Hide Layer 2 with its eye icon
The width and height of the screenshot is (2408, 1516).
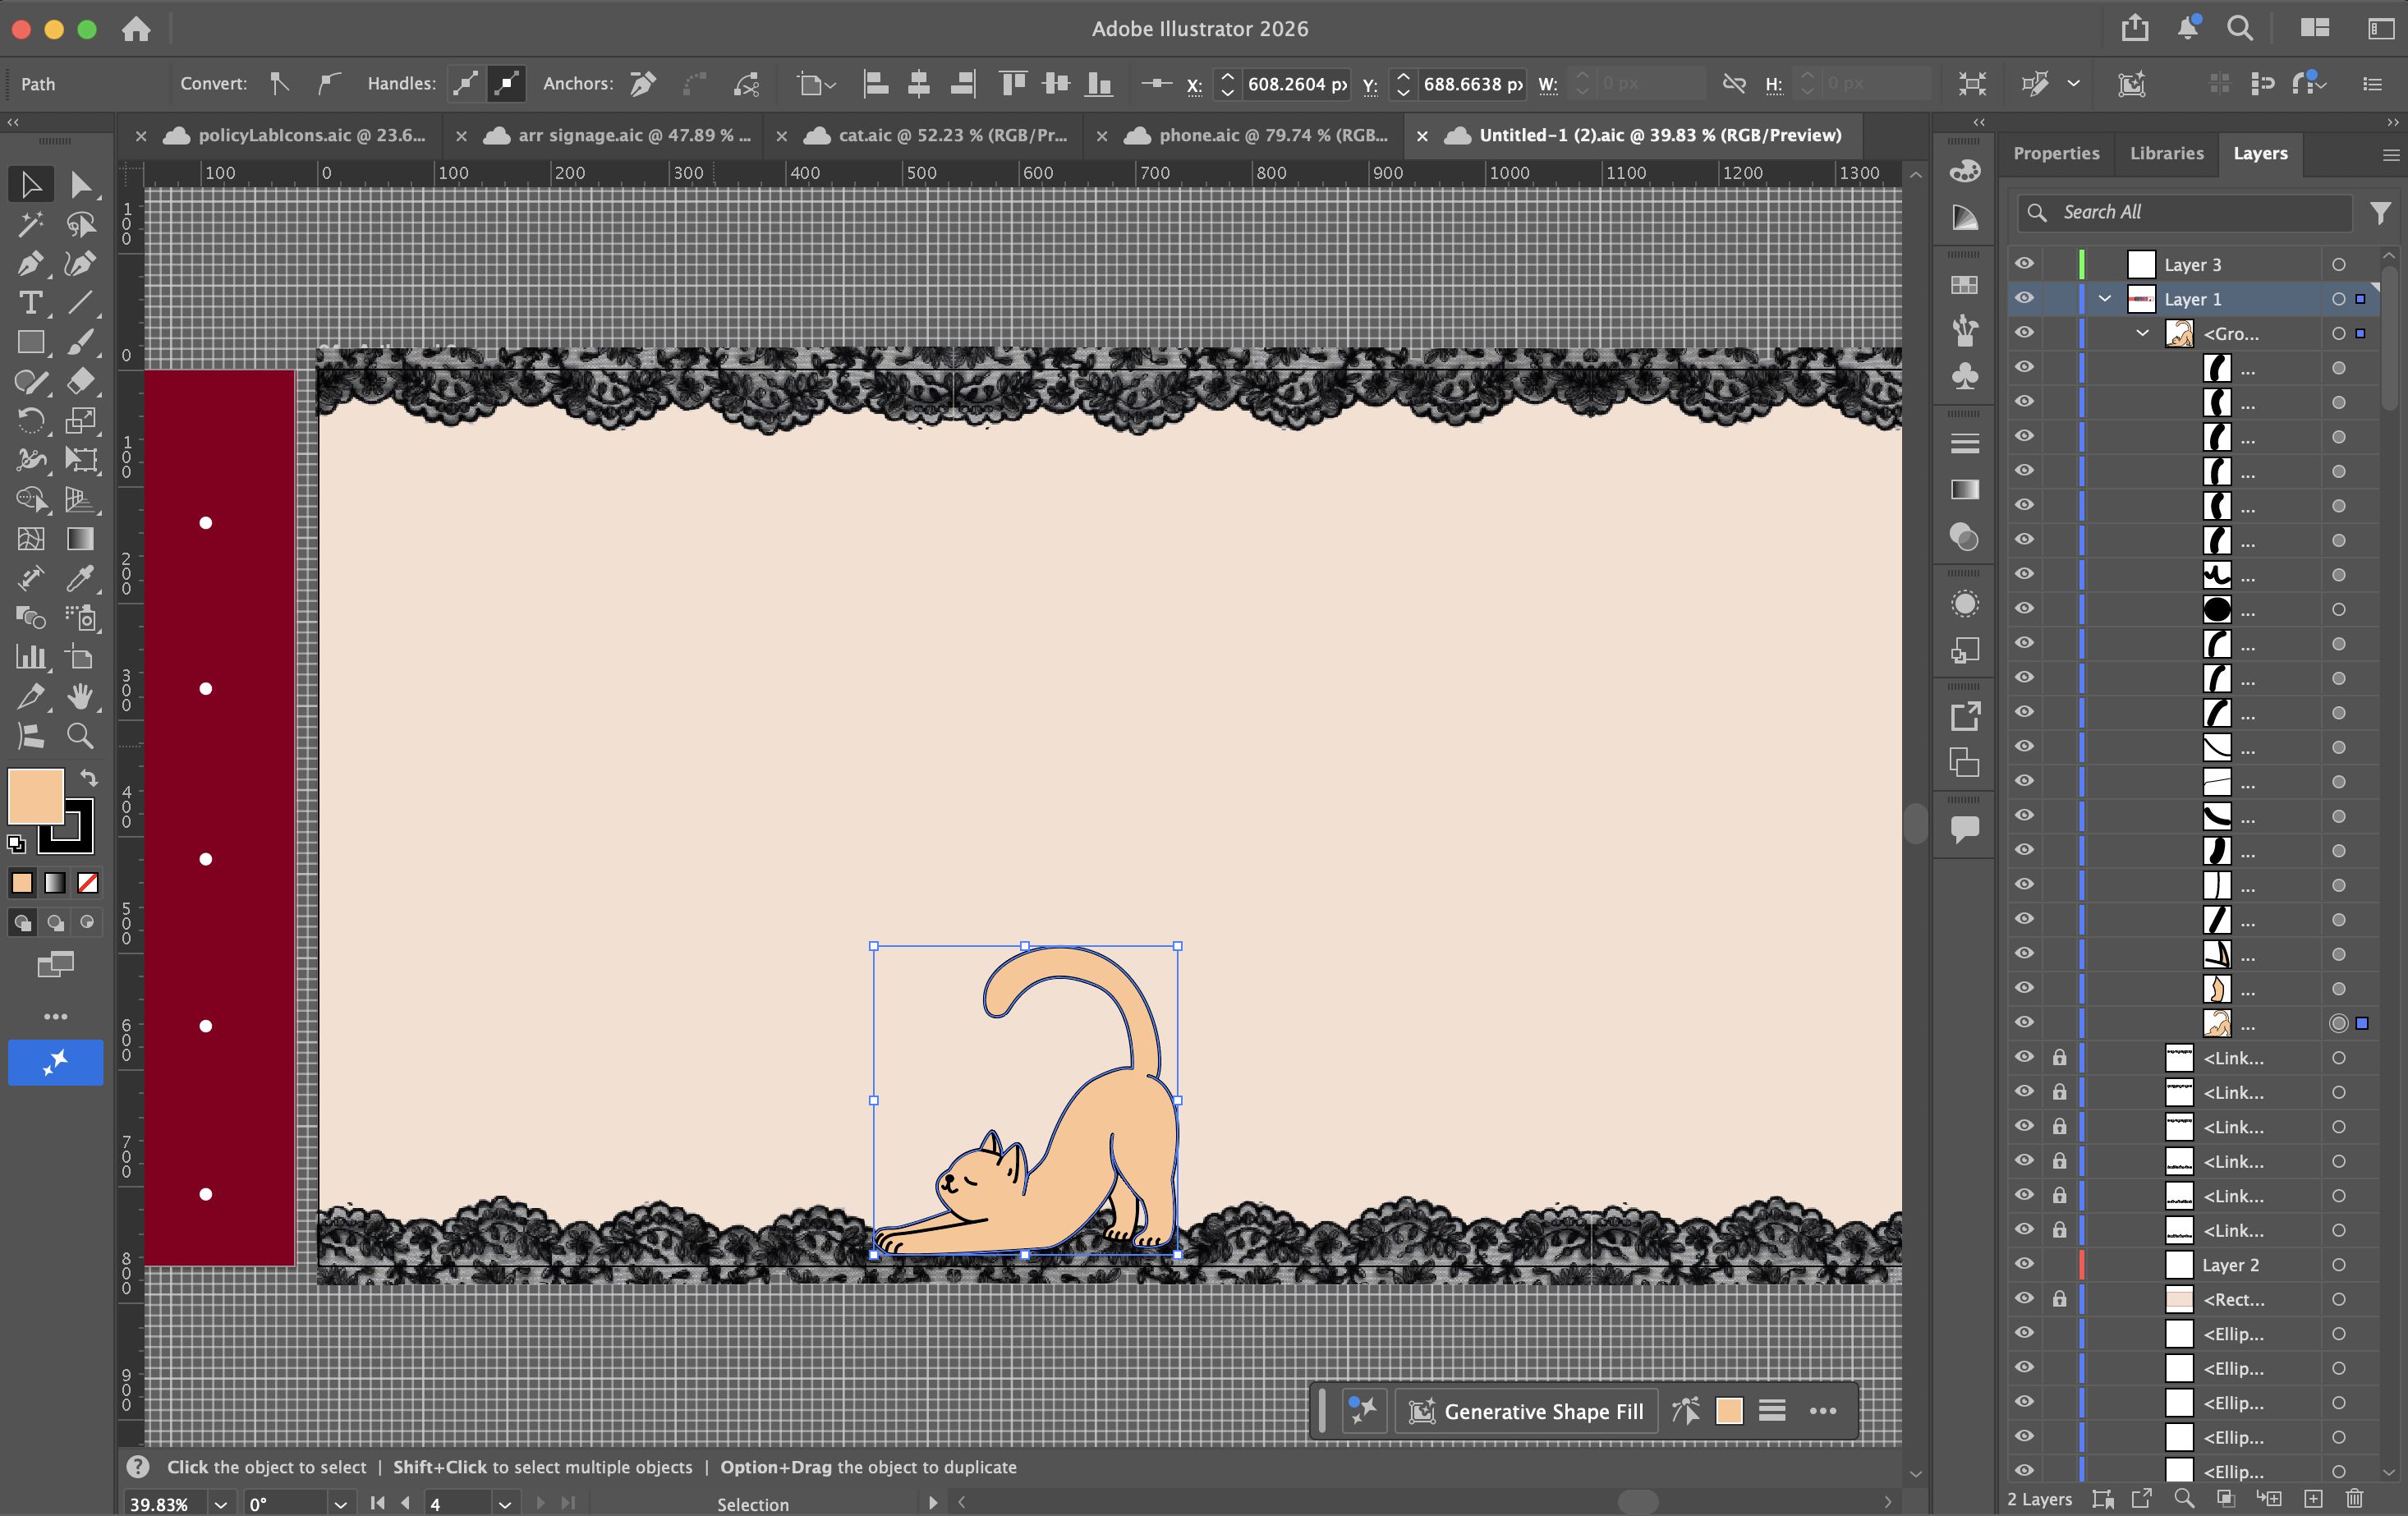[2024, 1264]
